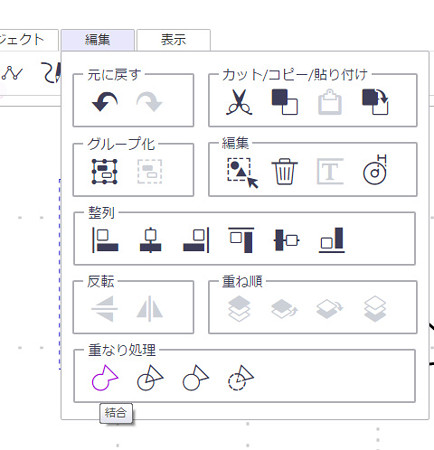Align objects to horizontal center
Screen dimensions: 434x450
[x=150, y=240]
